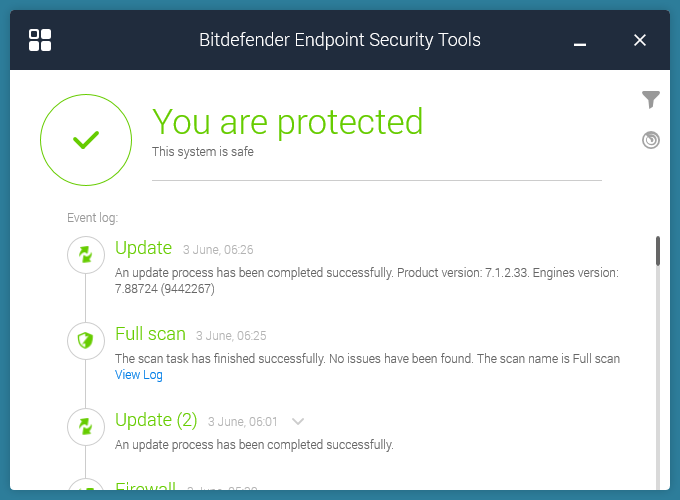Click the event log scrollbar thumb
Image resolution: width=680 pixels, height=500 pixels.
click(x=657, y=250)
